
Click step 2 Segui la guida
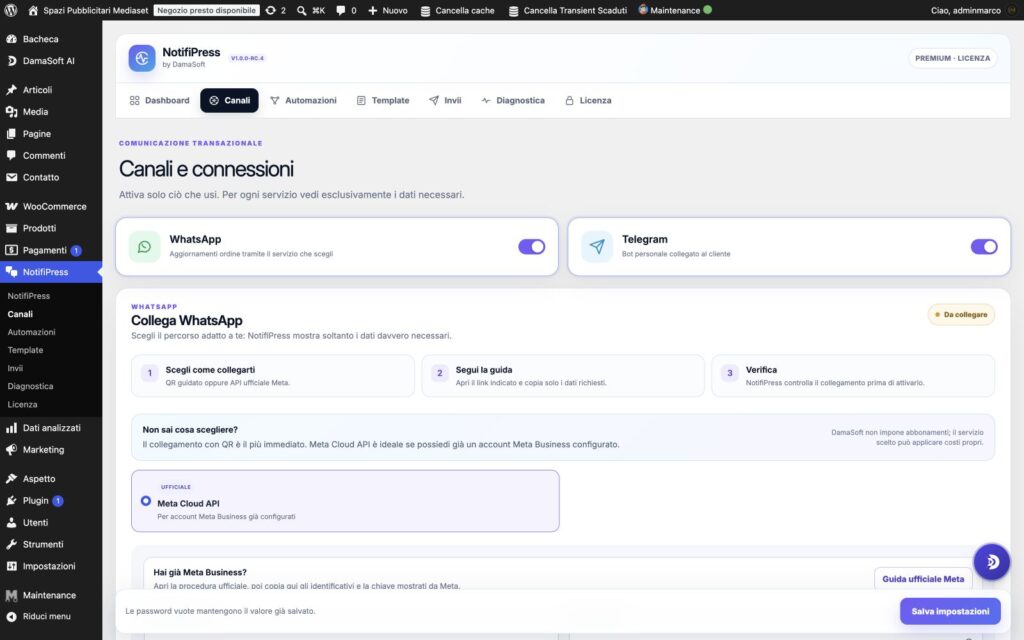pyautogui.click(x=563, y=376)
